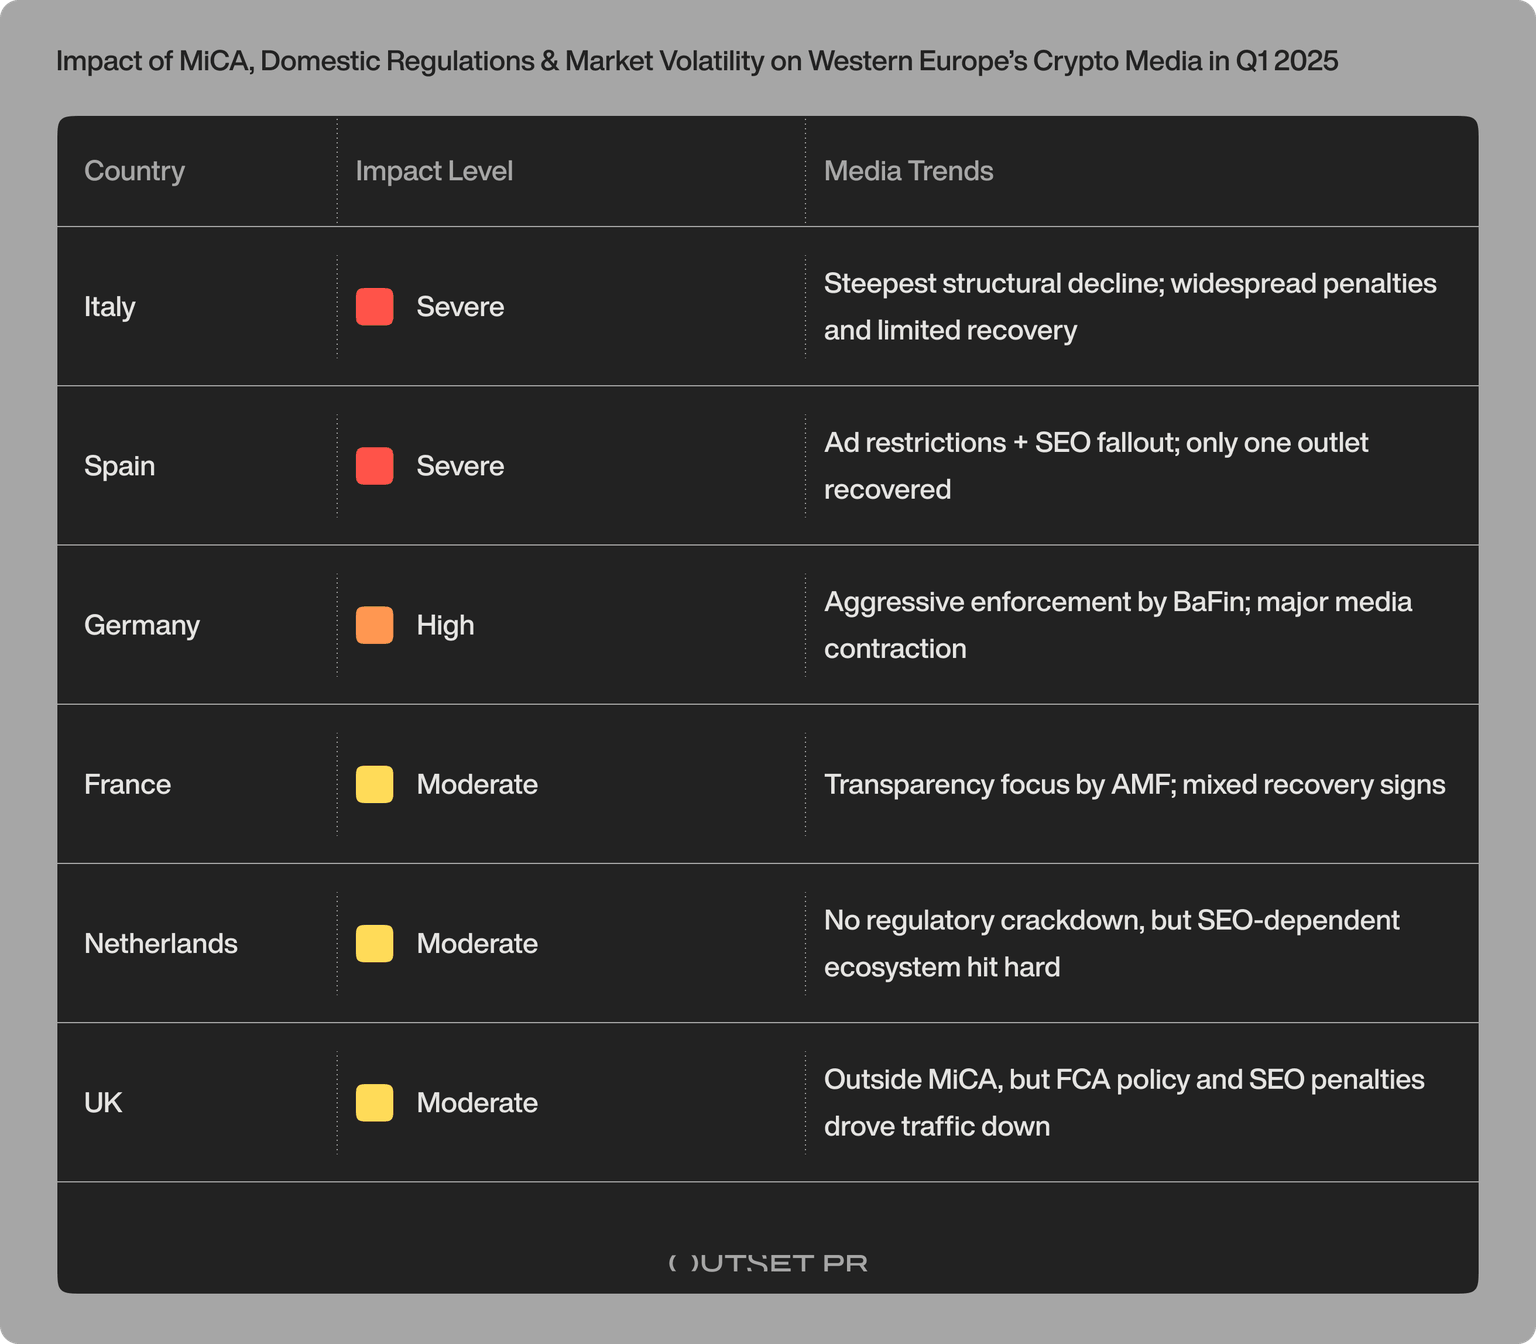Viewport: 1536px width, 1344px height.
Task: Select the Netherlands yellow Moderate swatch
Action: point(374,943)
